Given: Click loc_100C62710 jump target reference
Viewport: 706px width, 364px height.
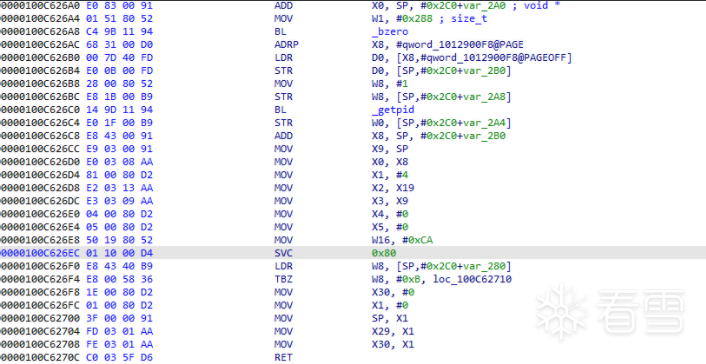Looking at the screenshot, I should point(472,279).
